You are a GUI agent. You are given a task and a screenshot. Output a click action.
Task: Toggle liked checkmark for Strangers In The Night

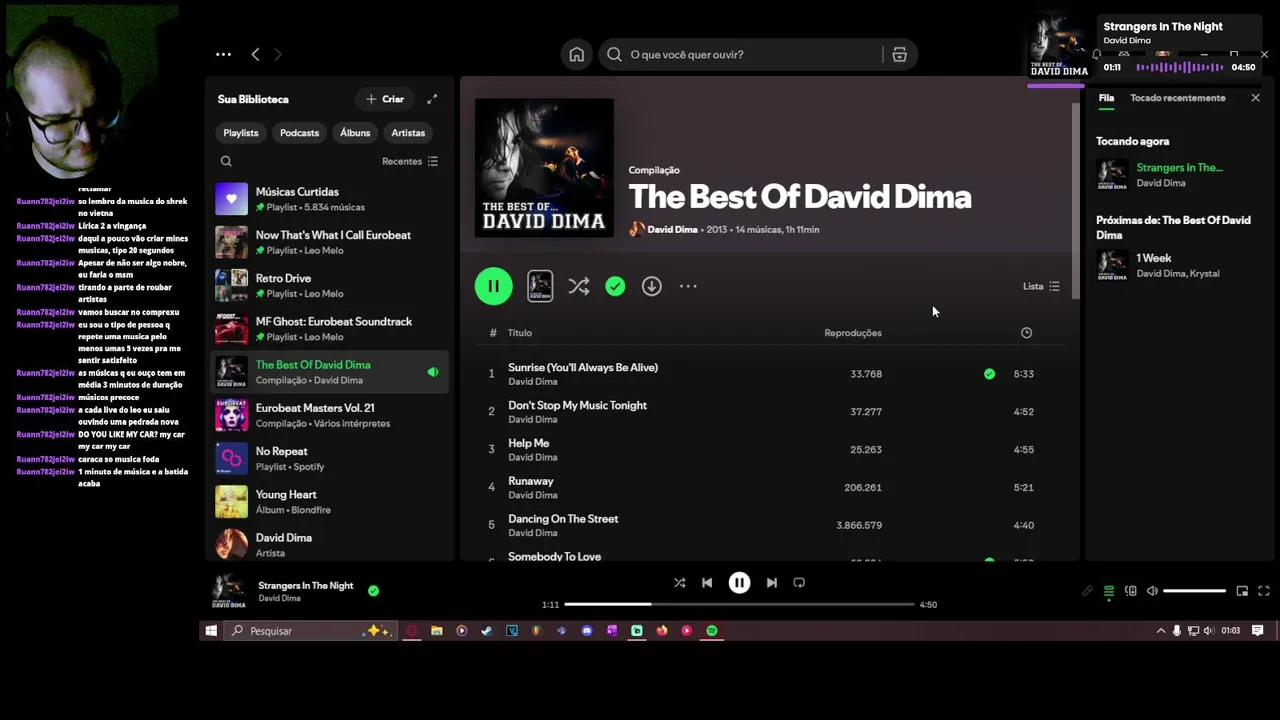tap(373, 591)
